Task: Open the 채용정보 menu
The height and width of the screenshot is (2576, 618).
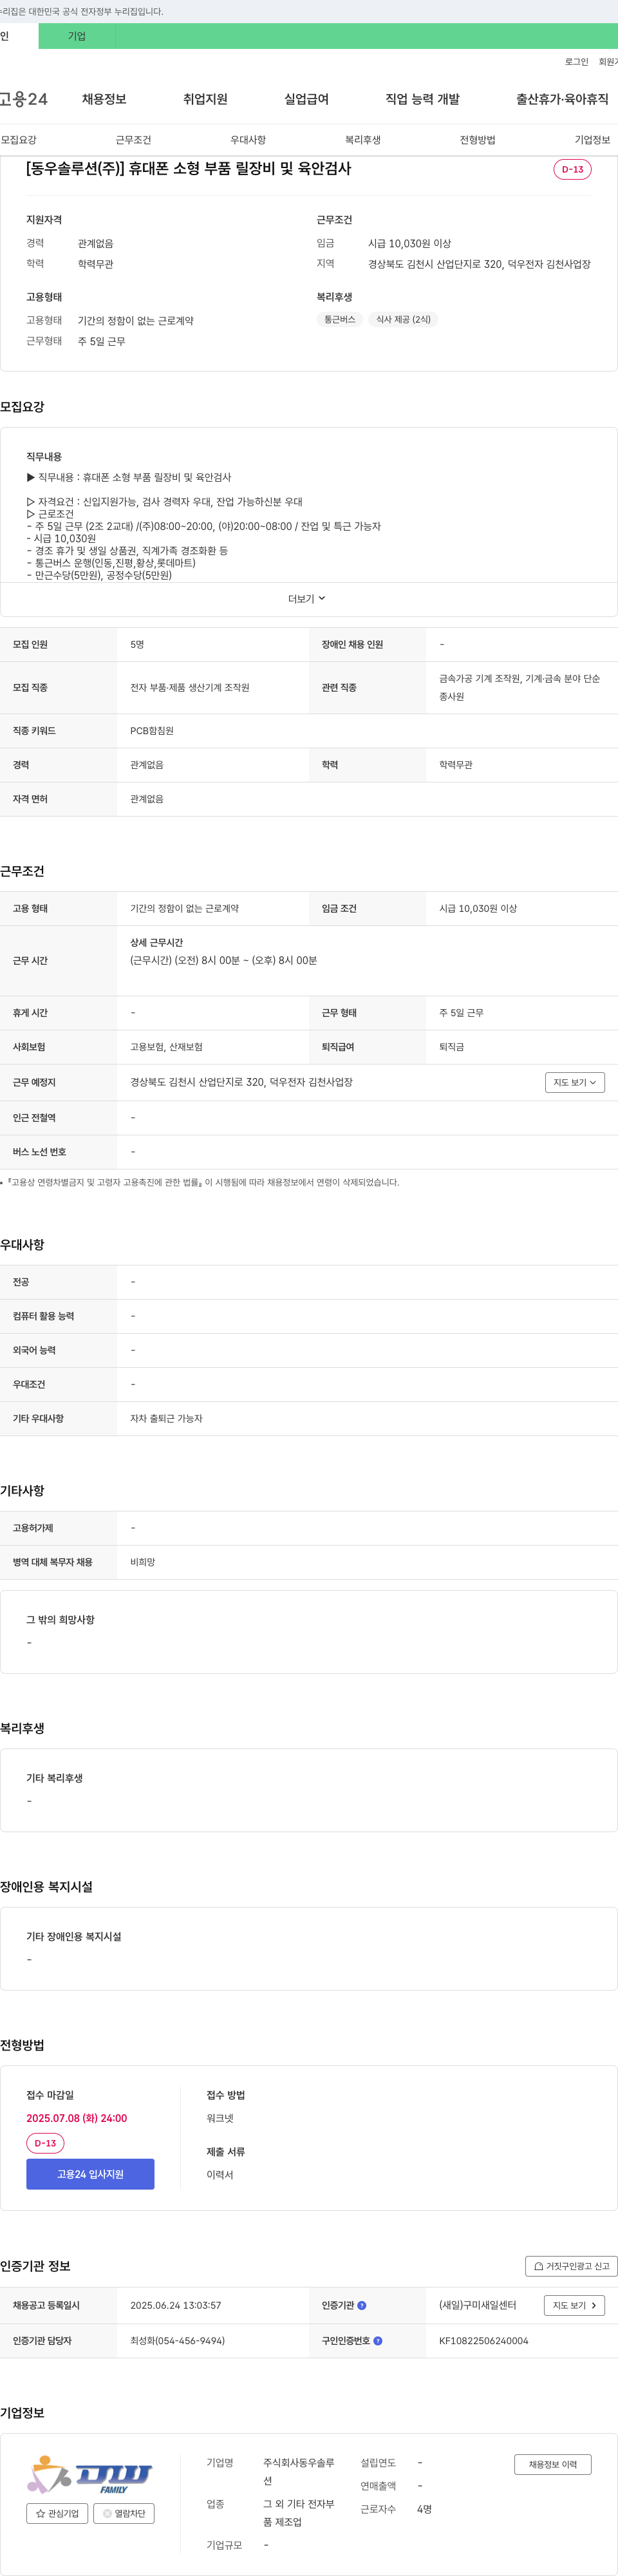Action: (104, 99)
